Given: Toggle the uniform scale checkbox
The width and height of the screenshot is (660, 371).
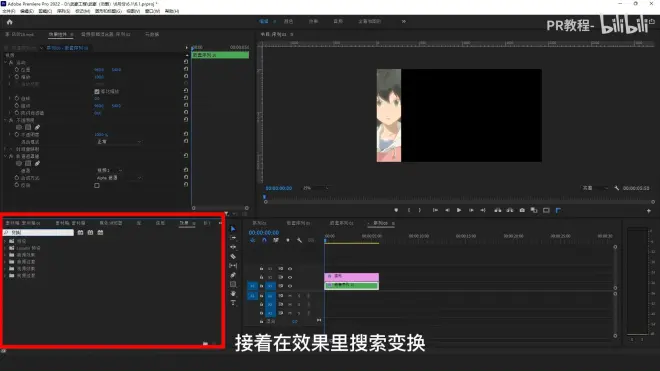Looking at the screenshot, I should pos(97,91).
